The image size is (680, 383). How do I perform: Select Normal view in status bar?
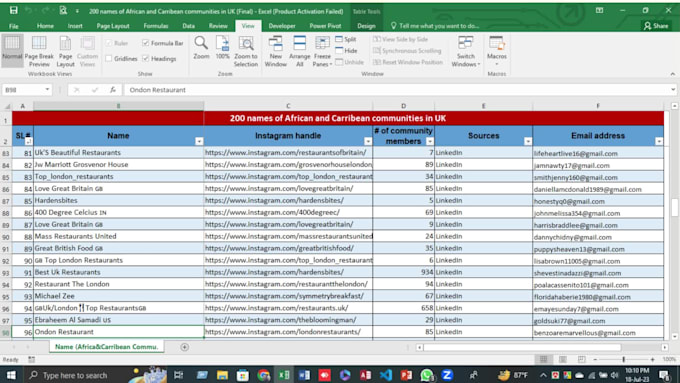[x=543, y=359]
